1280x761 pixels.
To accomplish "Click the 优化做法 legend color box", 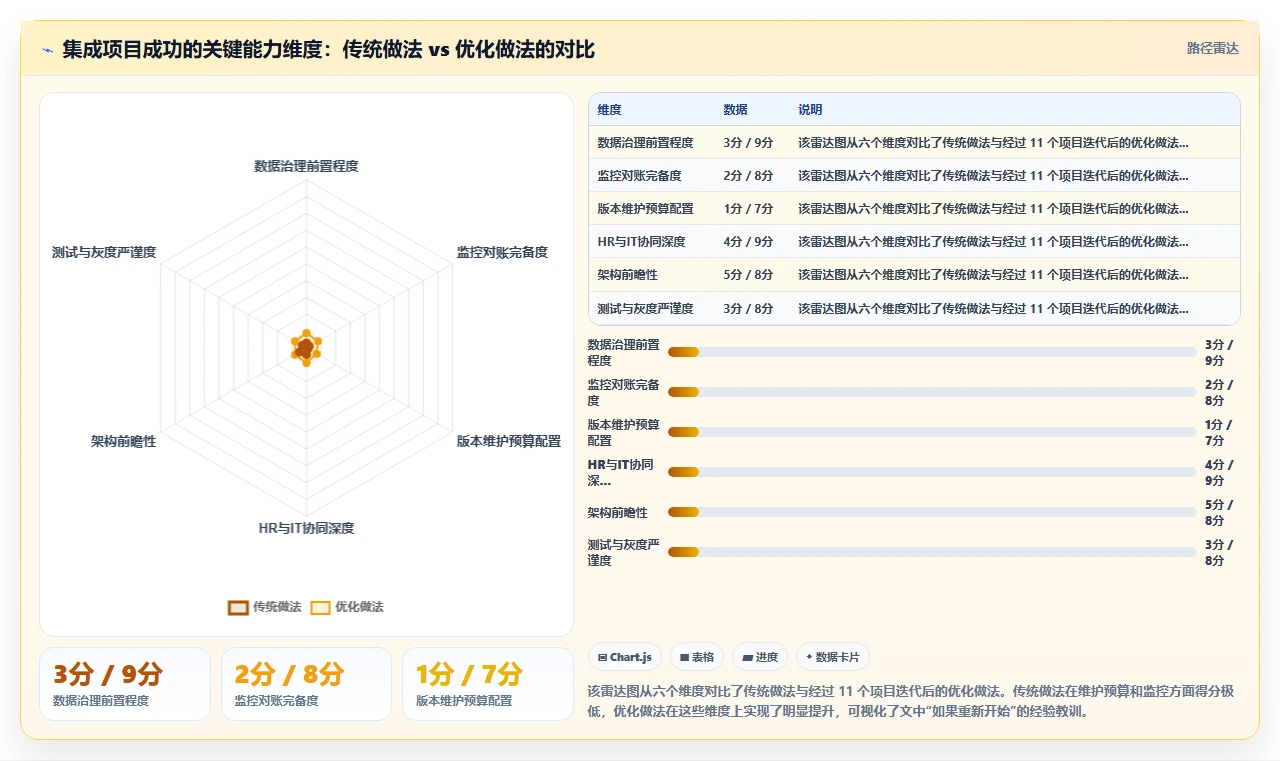I will (x=320, y=607).
